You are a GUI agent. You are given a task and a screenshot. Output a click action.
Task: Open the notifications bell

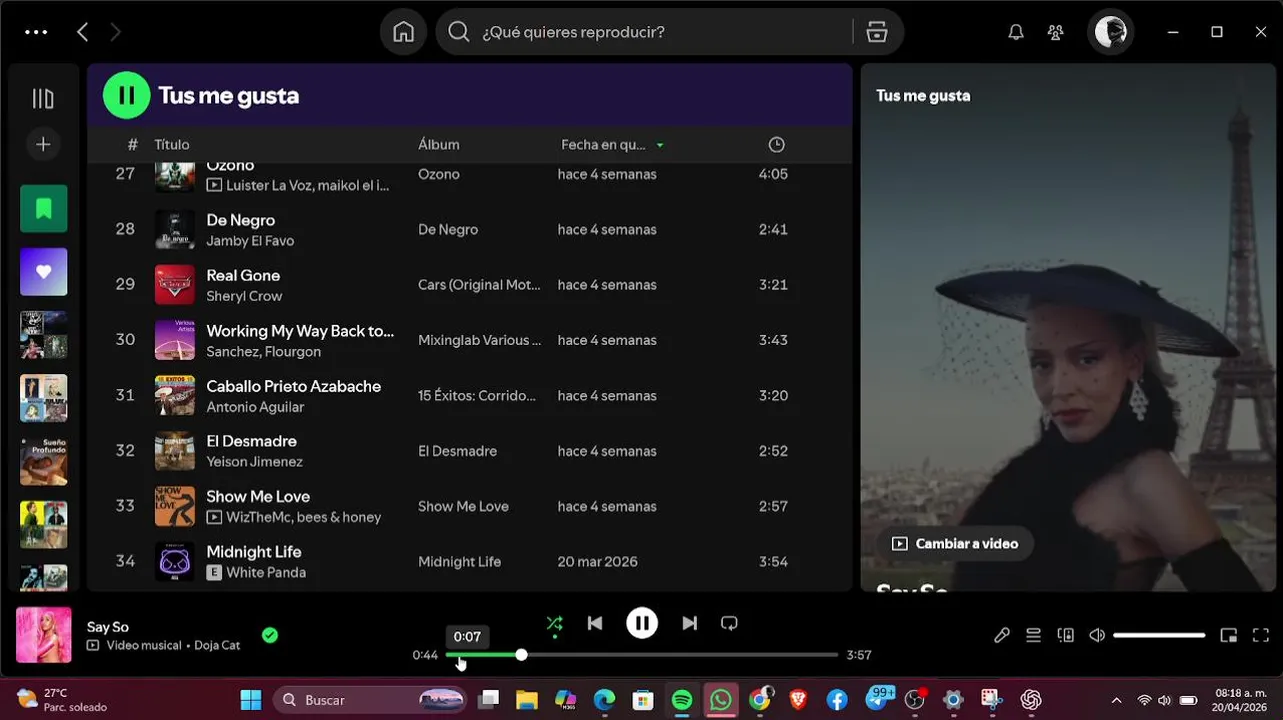click(1016, 32)
